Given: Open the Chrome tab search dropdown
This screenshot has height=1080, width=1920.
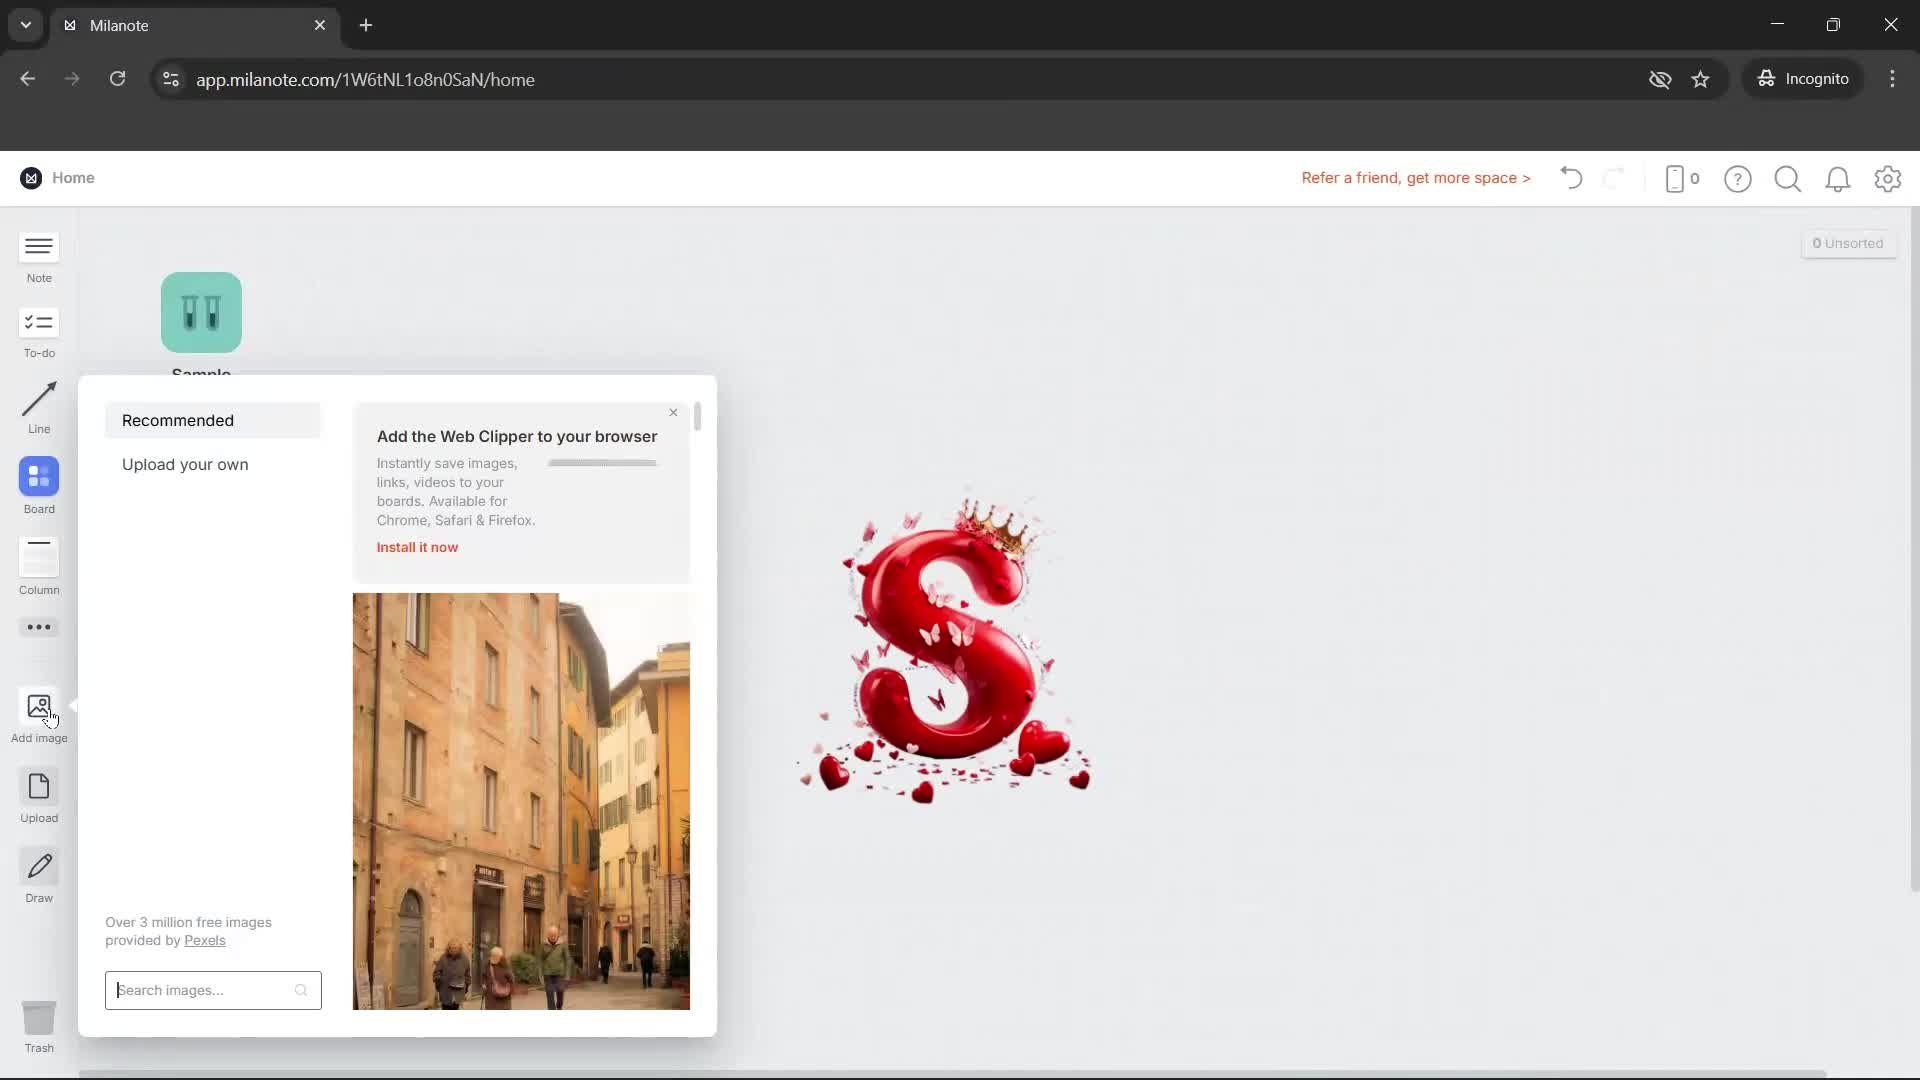Looking at the screenshot, I should click(x=26, y=25).
